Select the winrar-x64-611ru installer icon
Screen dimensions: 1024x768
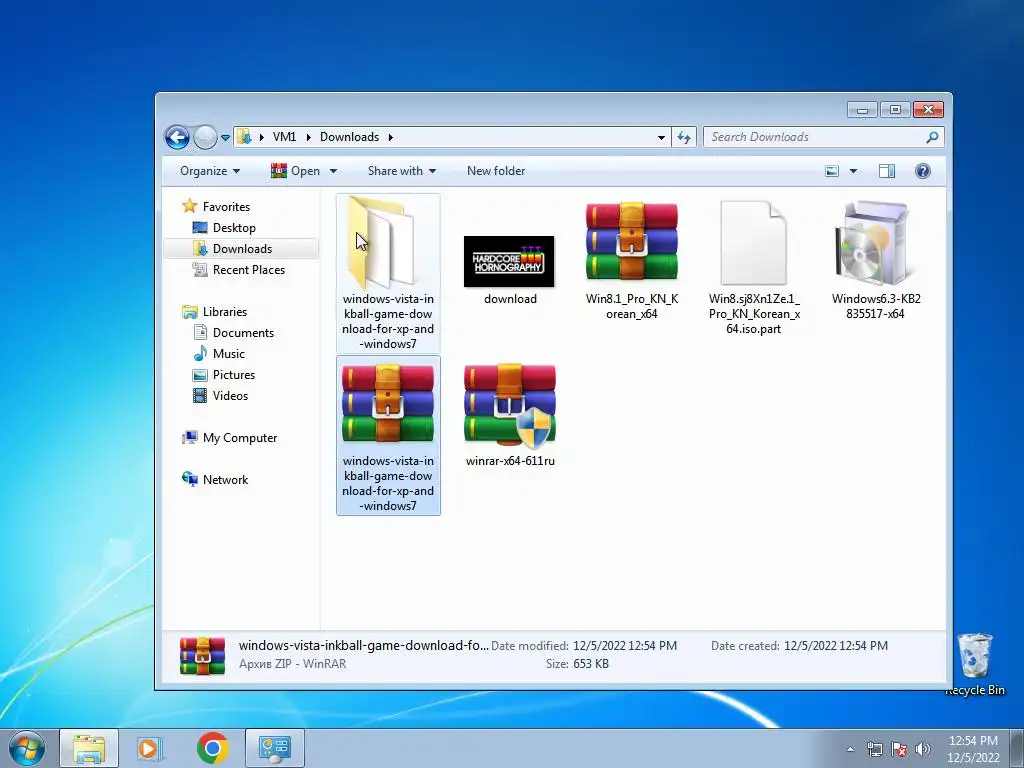pyautogui.click(x=510, y=405)
